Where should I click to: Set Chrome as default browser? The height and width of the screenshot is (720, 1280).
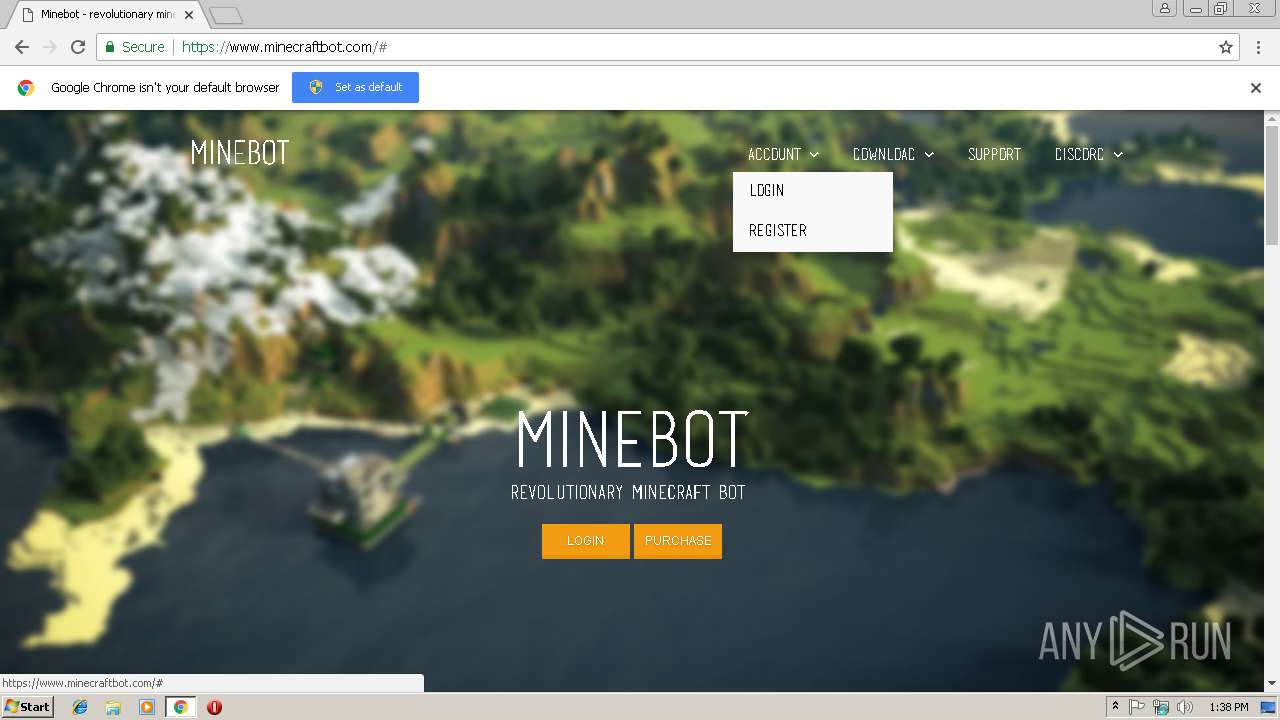355,87
